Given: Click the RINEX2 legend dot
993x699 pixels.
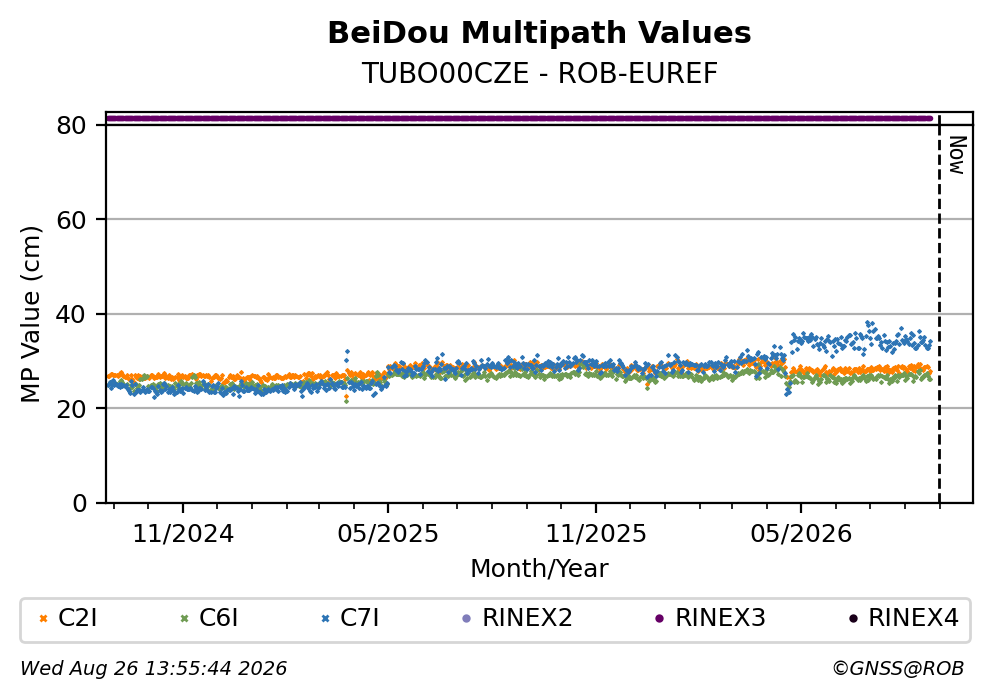Looking at the screenshot, I should tap(467, 619).
